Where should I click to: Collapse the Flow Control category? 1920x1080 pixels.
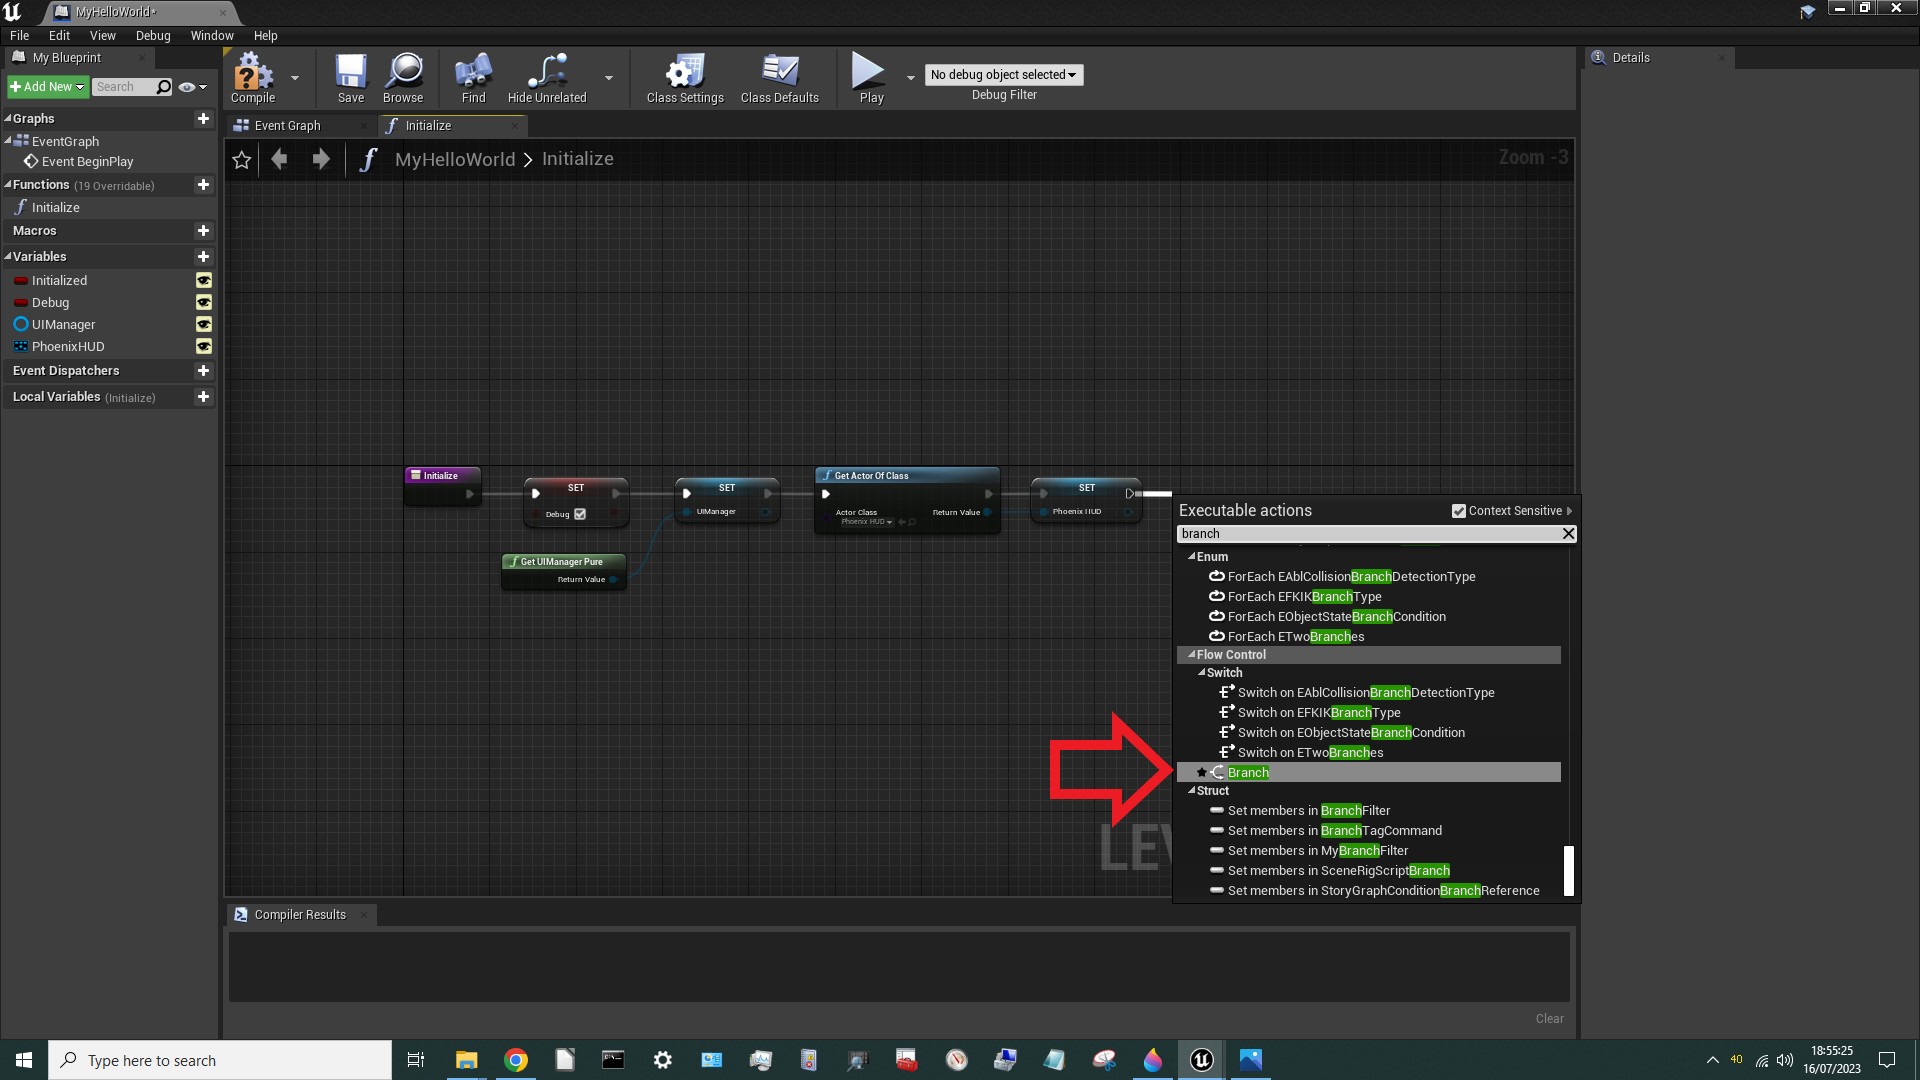1191,655
